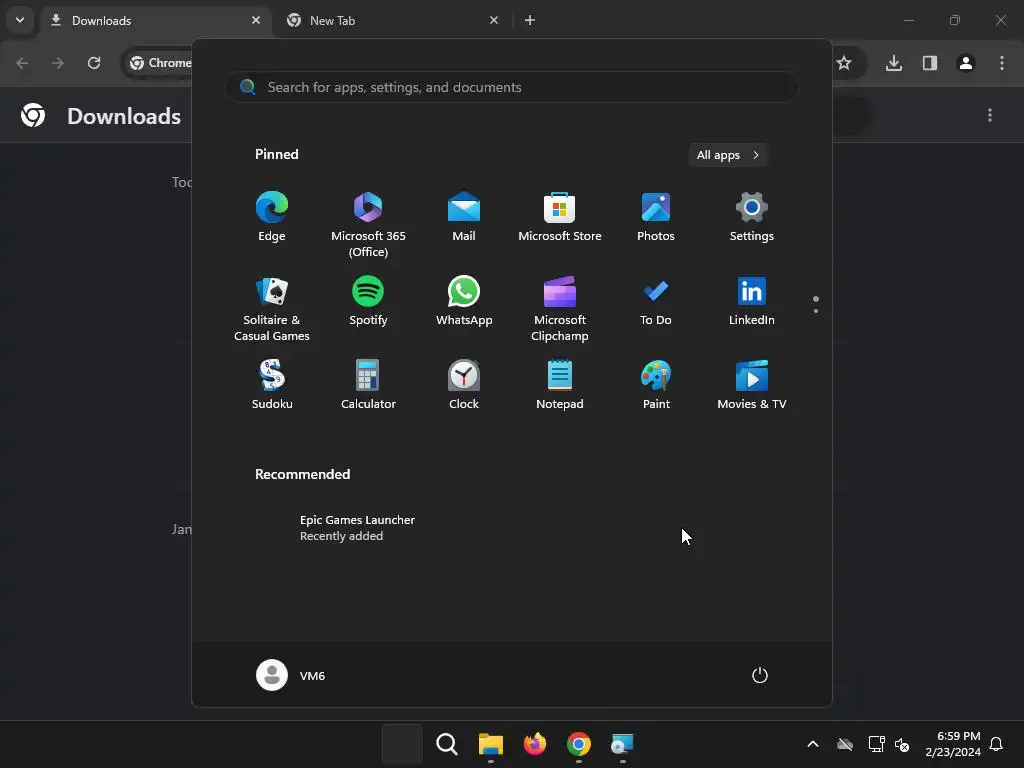Open Chrome tab search dropdown

tap(20, 20)
